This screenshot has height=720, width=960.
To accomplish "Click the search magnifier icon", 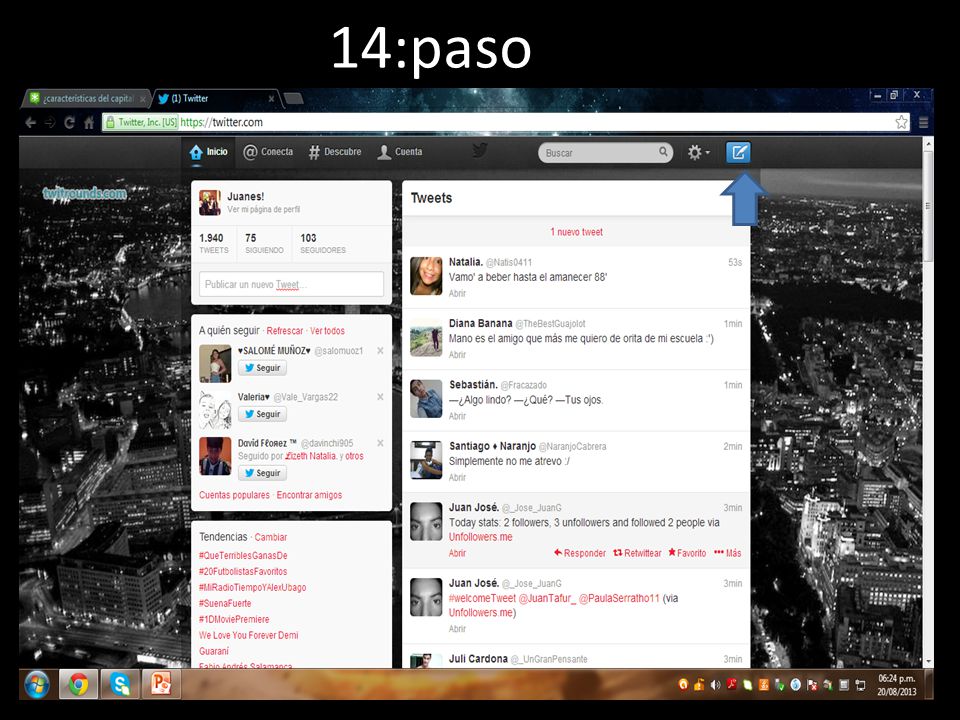I will click(x=663, y=152).
